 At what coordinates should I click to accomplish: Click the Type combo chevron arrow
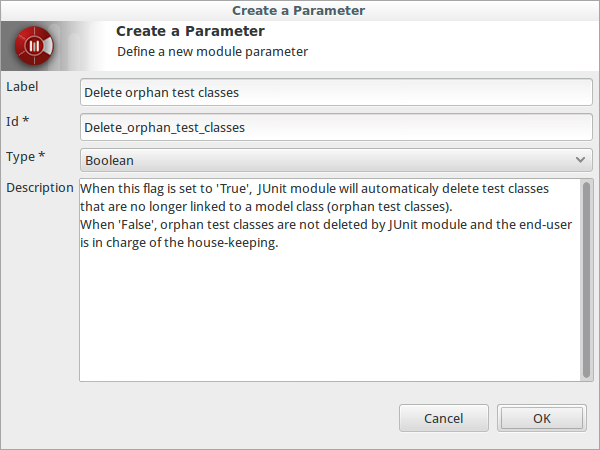coord(580,160)
